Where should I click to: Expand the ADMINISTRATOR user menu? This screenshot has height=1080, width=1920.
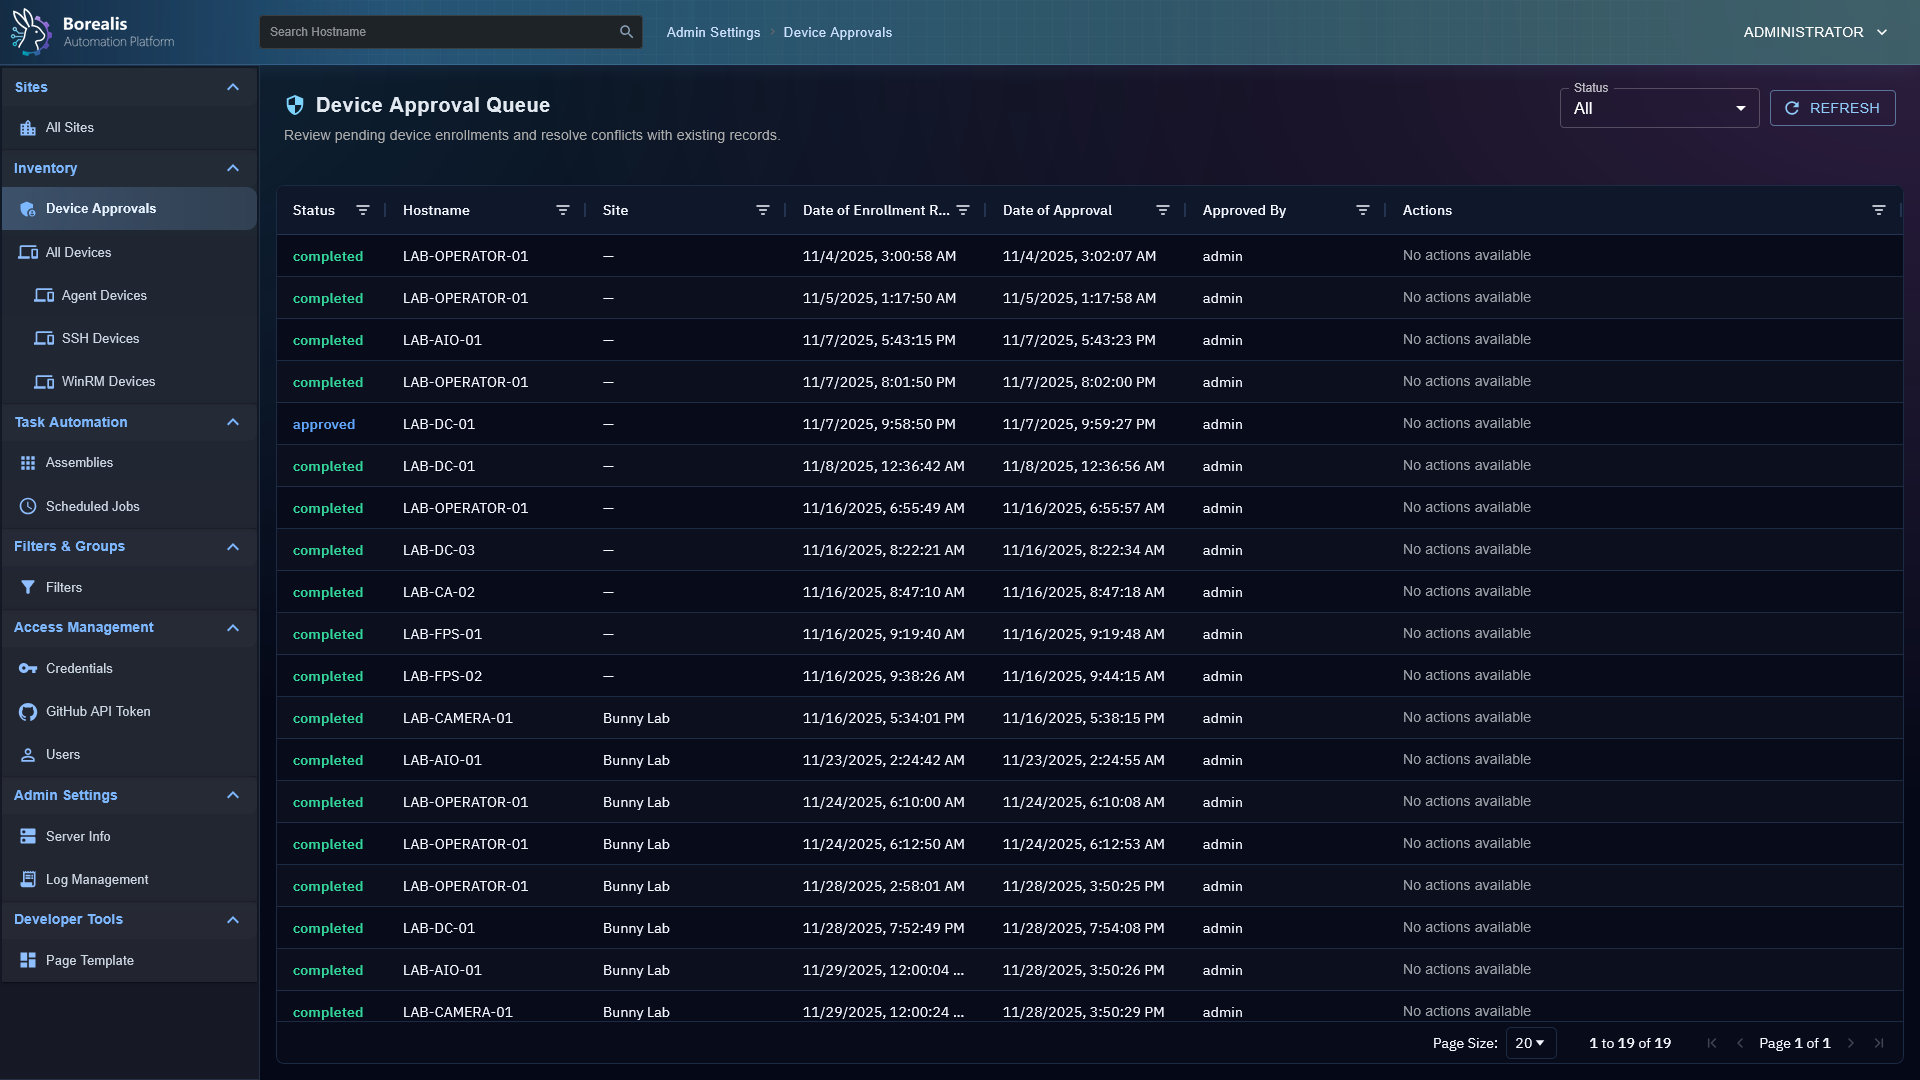[1815, 32]
